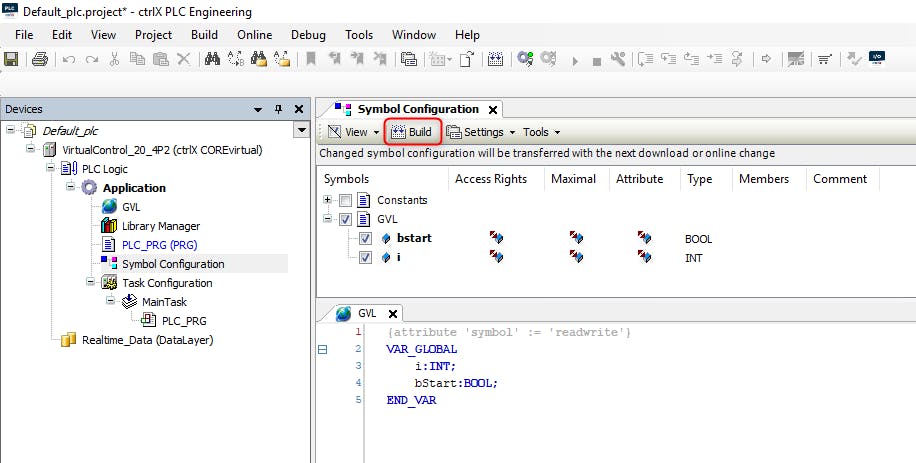Click the Step Over icon
Image resolution: width=916 pixels, height=463 pixels.
[645, 59]
